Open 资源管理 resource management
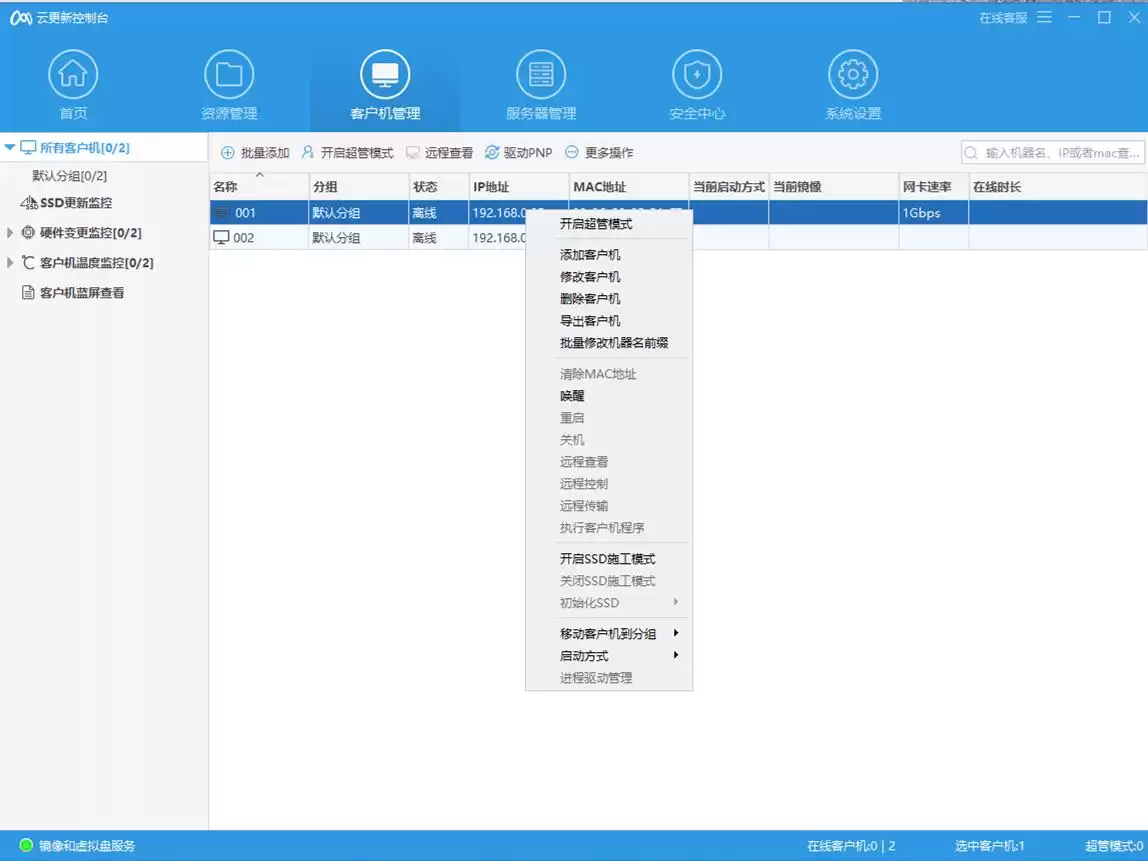The width and height of the screenshot is (1148, 861). pos(229,83)
